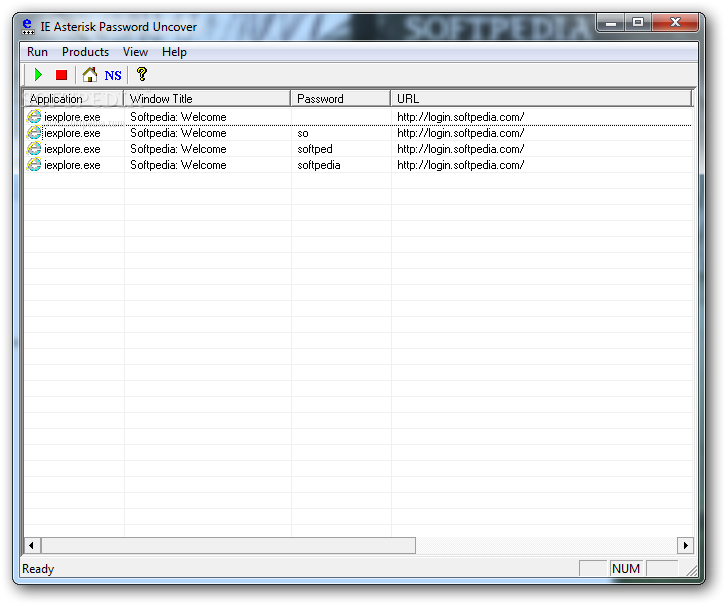The width and height of the screenshot is (726, 605).
Task: Click the password cell 'so'
Action: [303, 133]
